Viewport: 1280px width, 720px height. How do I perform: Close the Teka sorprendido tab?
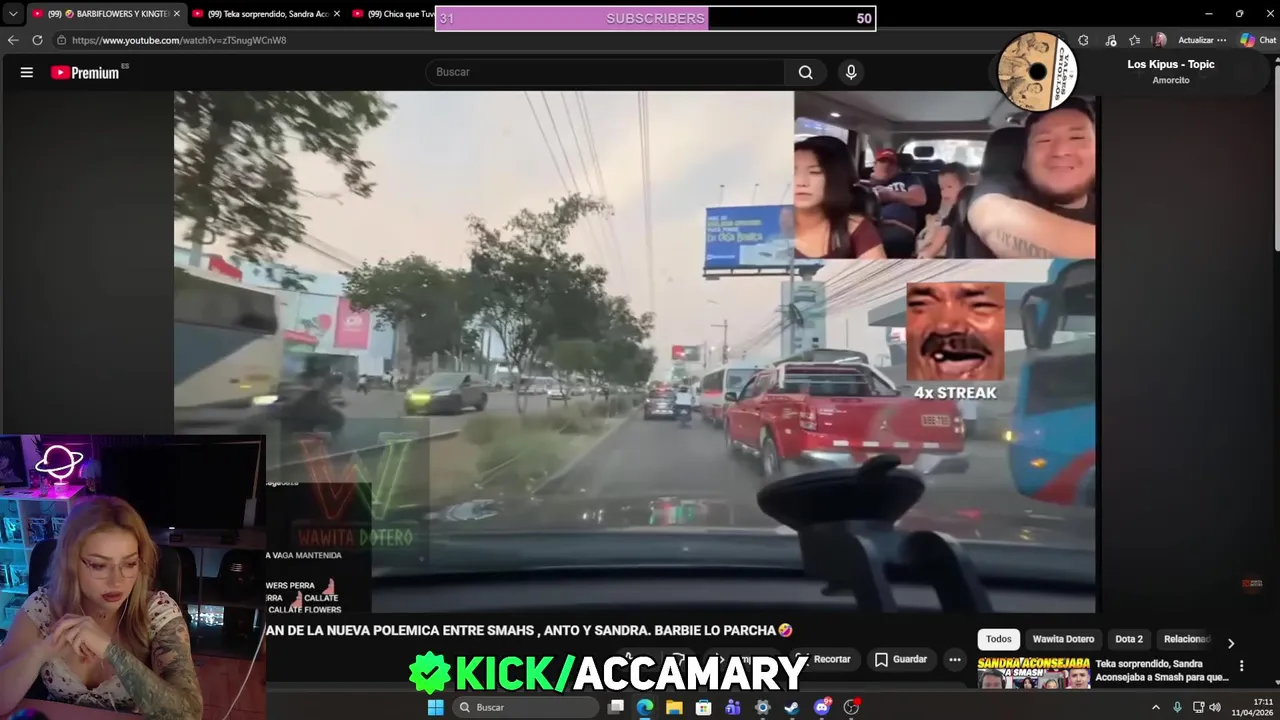tap(336, 14)
